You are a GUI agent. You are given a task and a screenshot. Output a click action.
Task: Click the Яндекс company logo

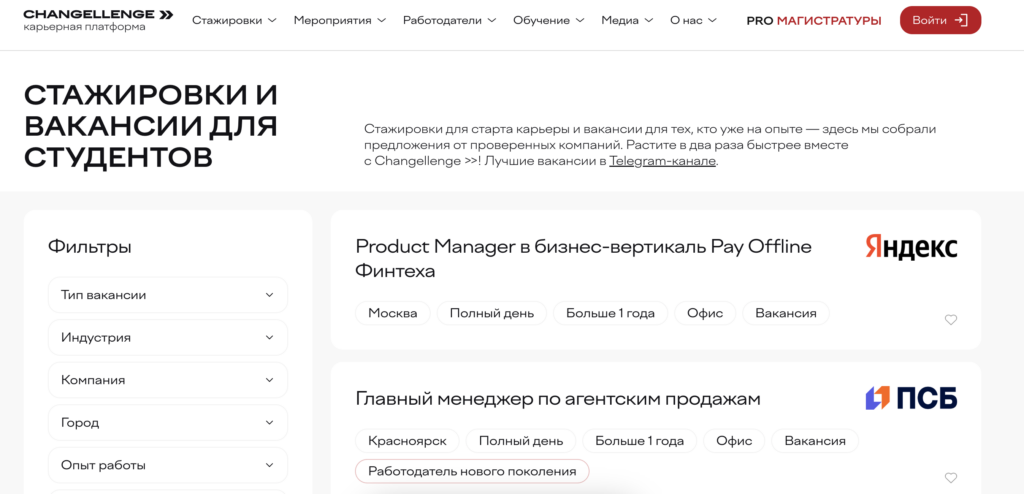[x=911, y=248]
